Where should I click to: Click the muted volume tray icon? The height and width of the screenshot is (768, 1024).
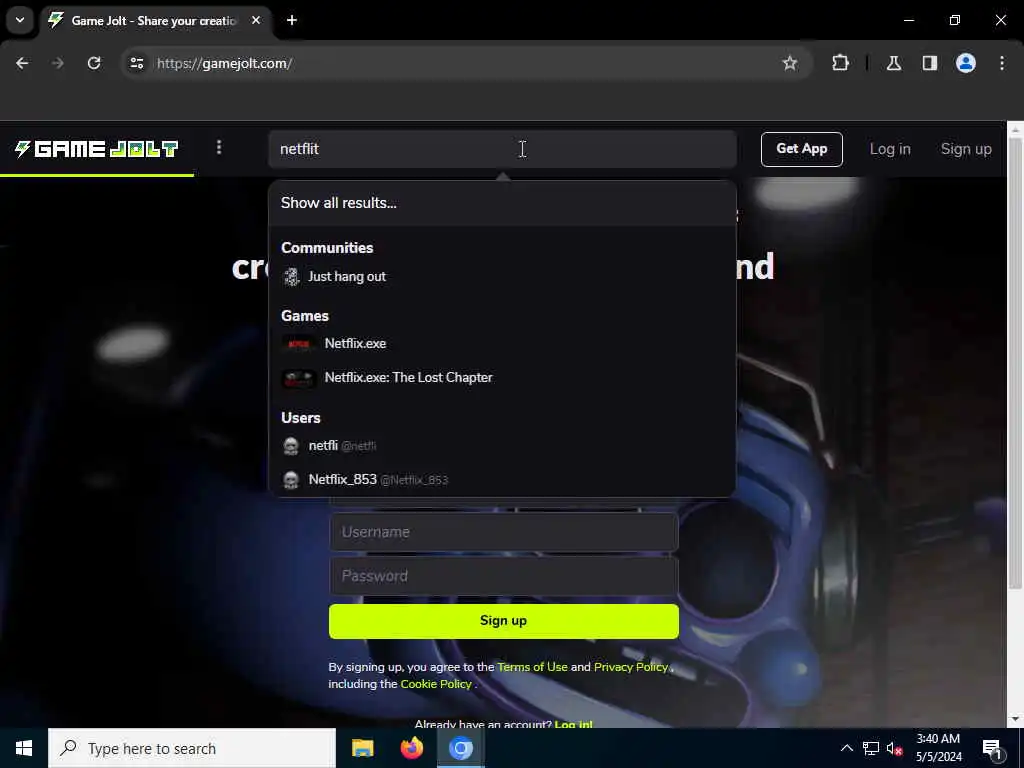point(895,748)
